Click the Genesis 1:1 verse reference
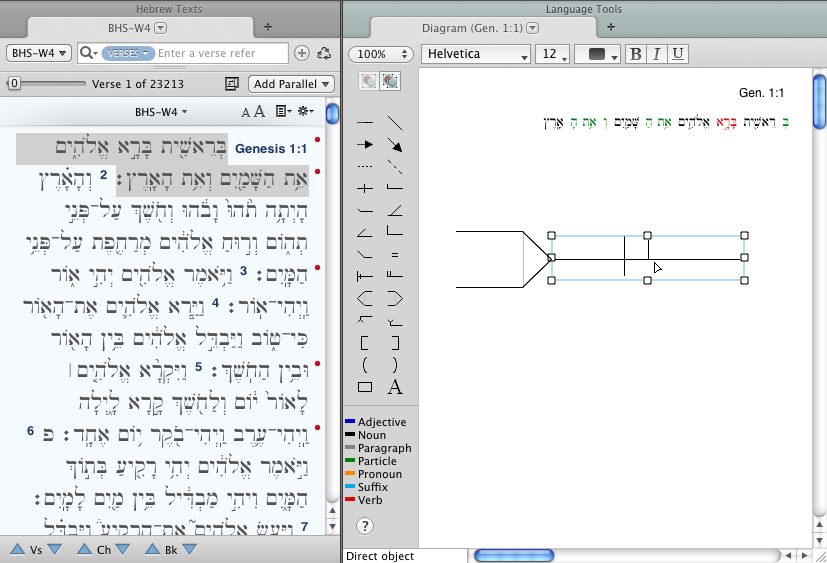This screenshot has width=827, height=563. point(270,149)
